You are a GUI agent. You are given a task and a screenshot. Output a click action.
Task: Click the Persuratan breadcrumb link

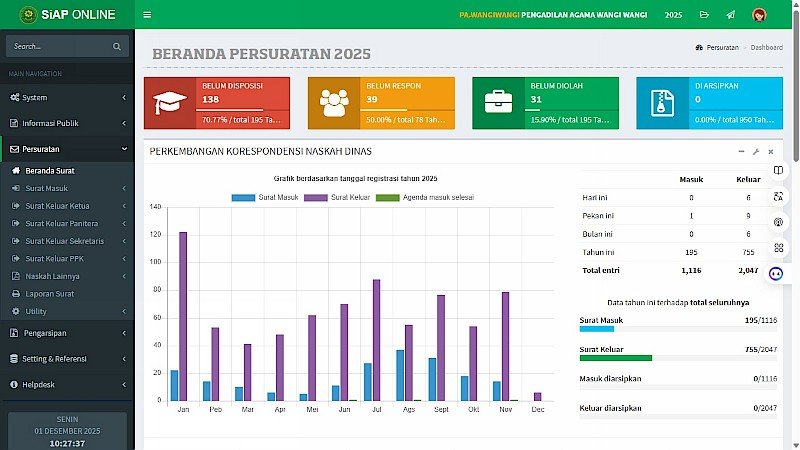pos(720,48)
